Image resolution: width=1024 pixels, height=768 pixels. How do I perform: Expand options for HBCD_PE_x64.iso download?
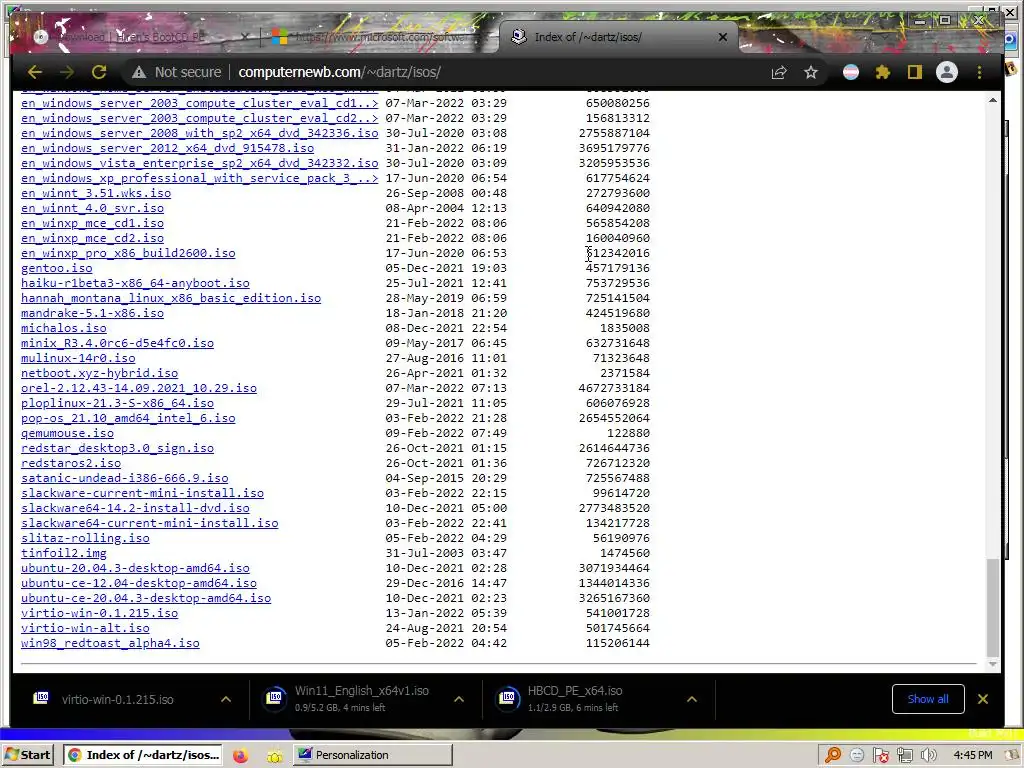pos(692,699)
